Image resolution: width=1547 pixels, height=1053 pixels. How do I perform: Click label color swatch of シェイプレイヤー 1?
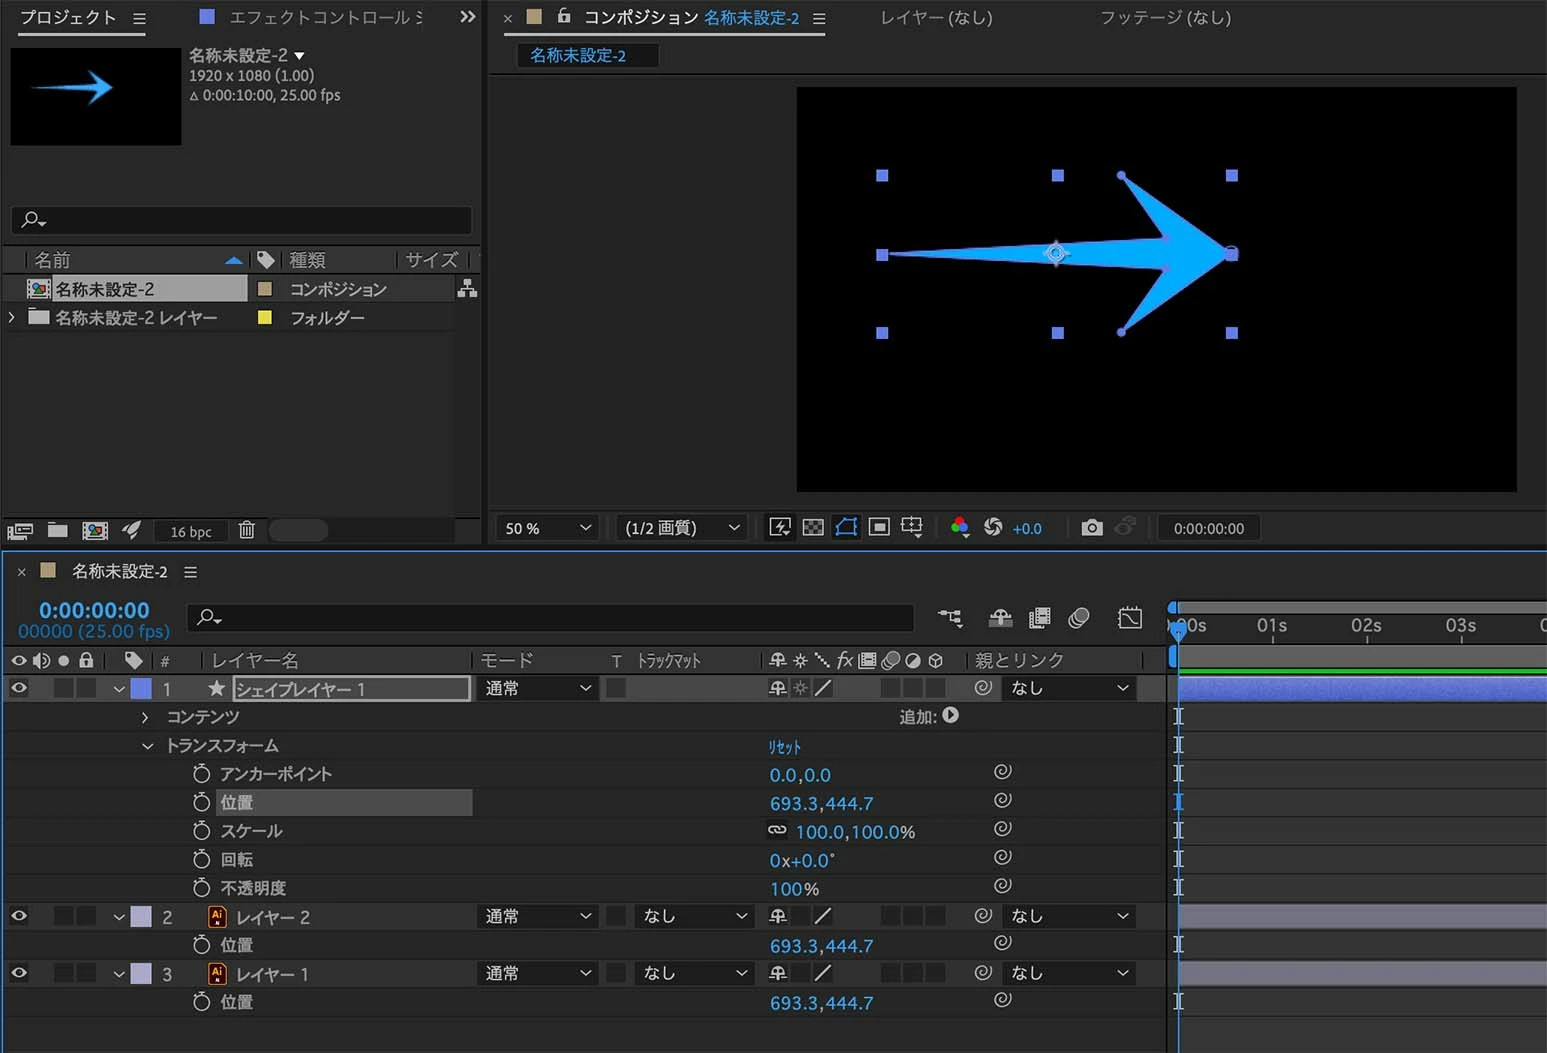click(x=141, y=688)
